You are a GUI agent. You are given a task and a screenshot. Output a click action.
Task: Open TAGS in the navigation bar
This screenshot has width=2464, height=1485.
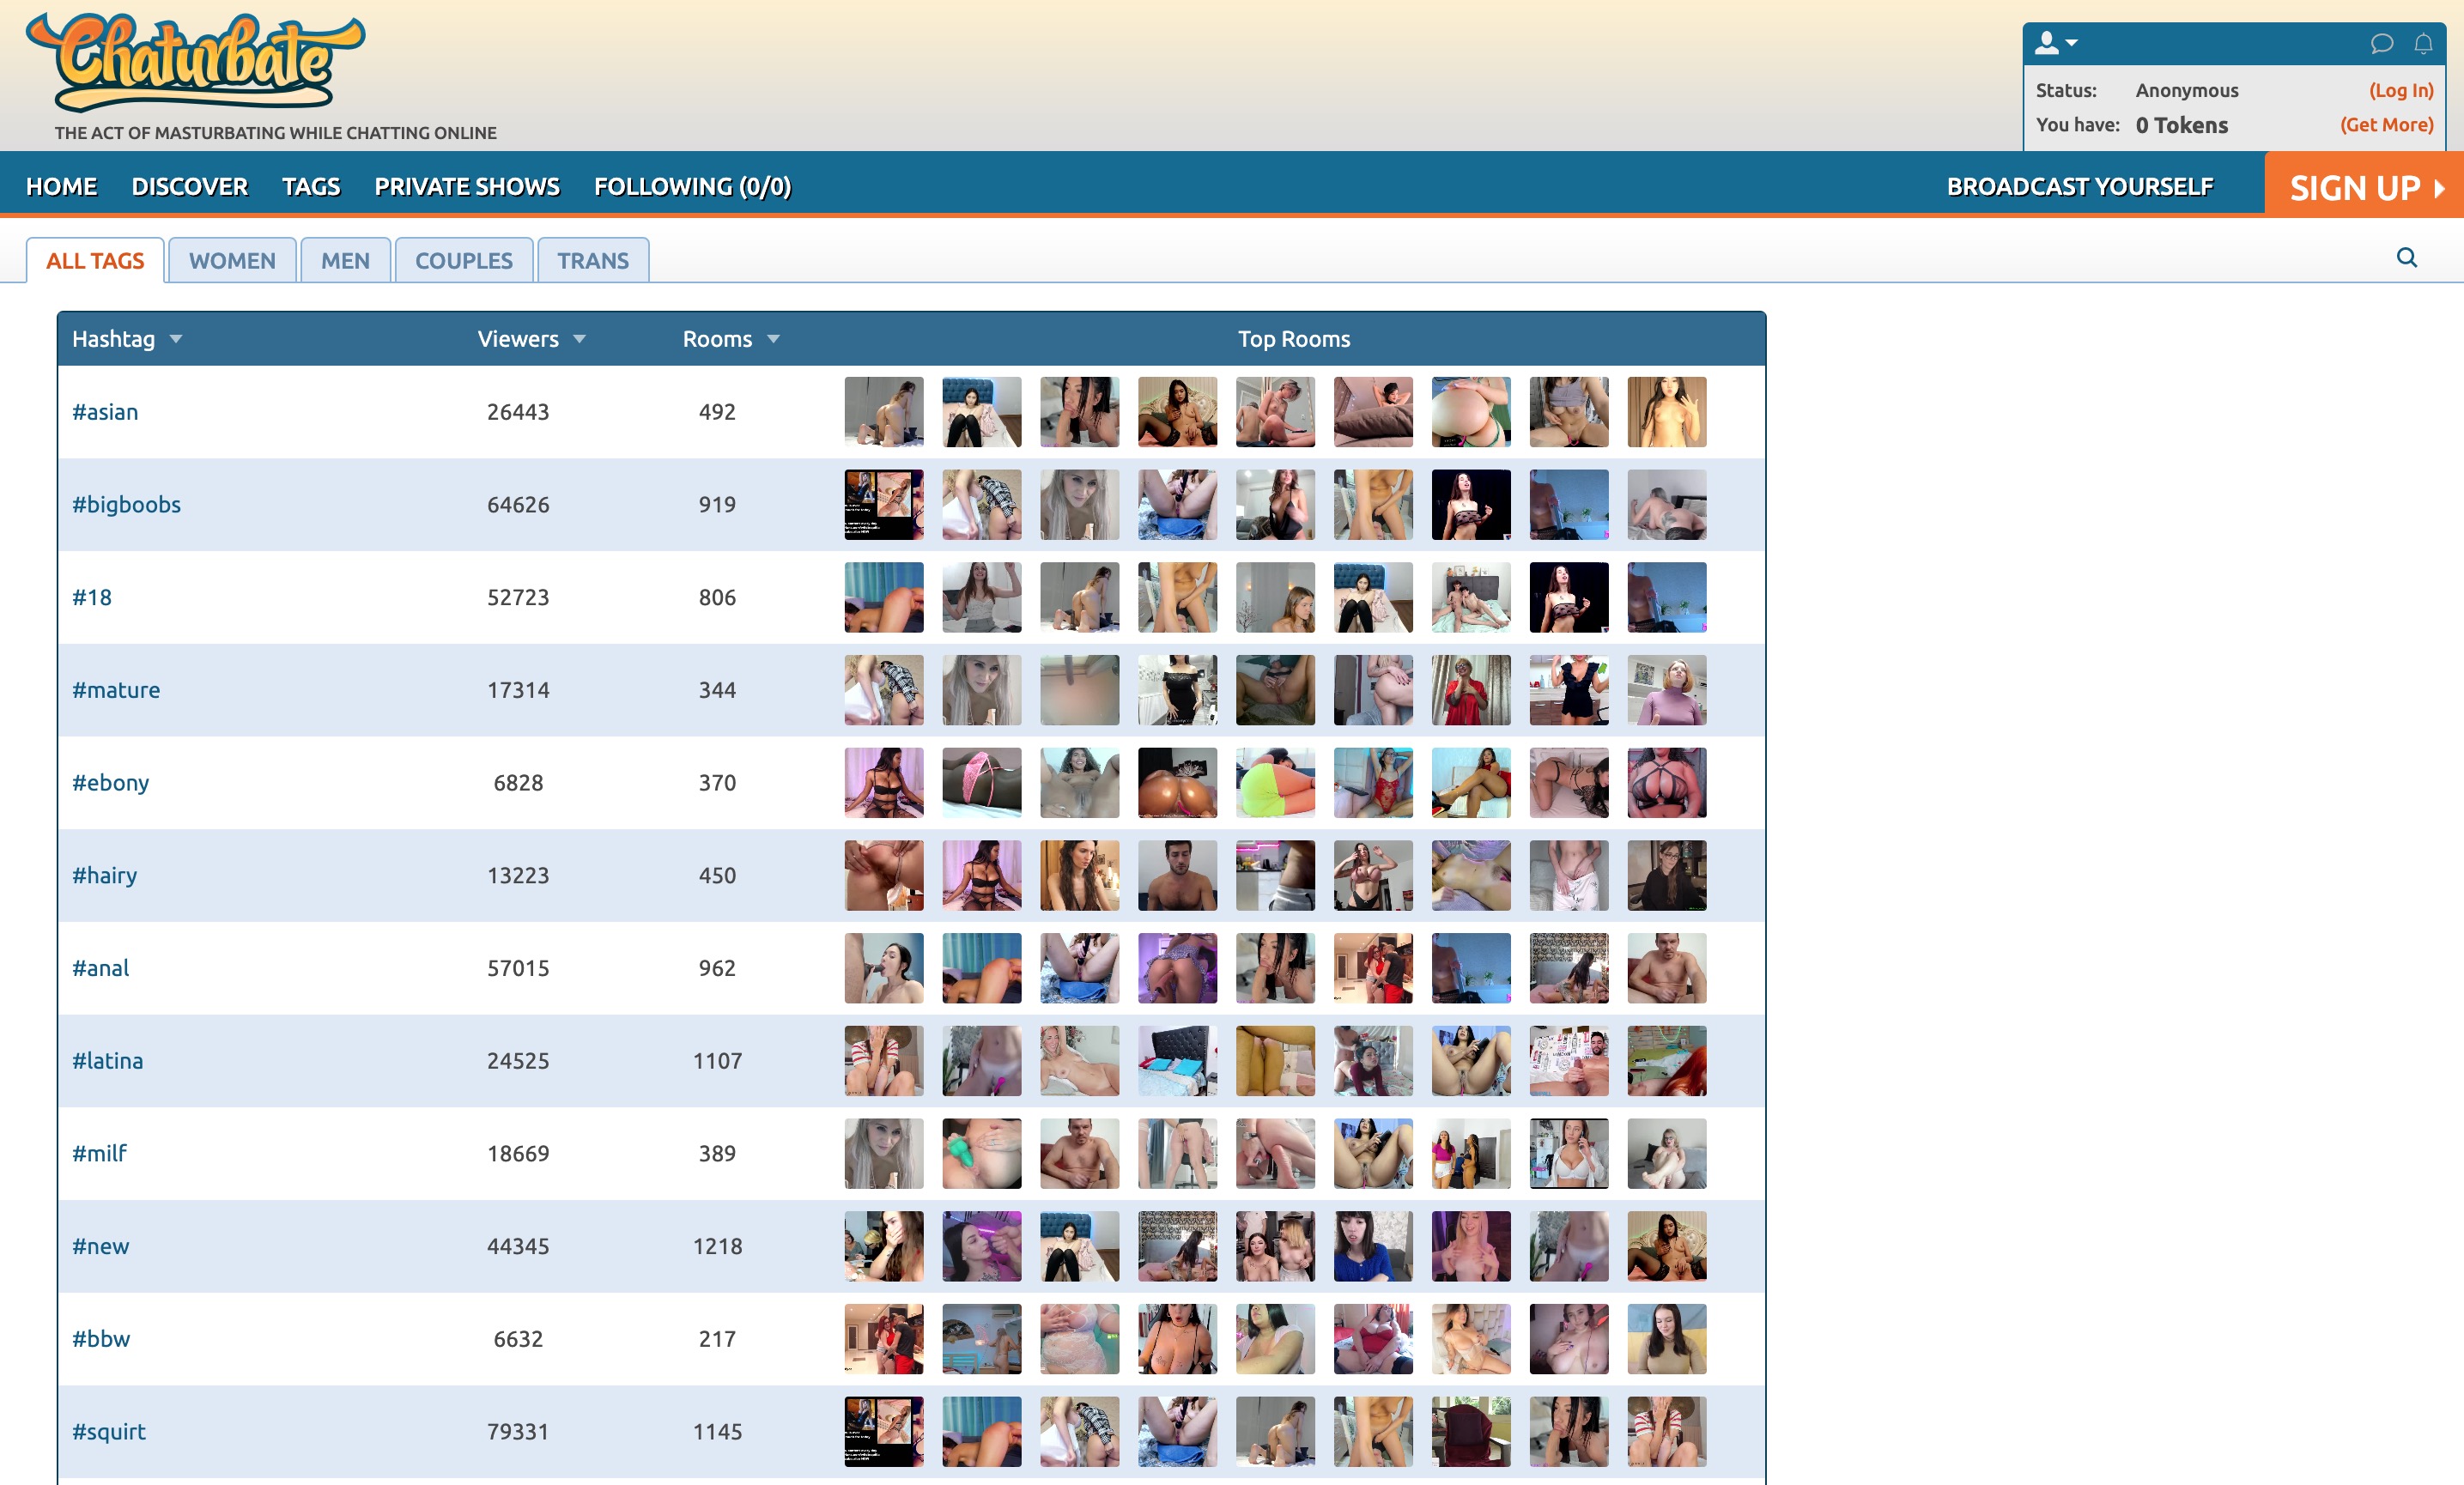[311, 187]
